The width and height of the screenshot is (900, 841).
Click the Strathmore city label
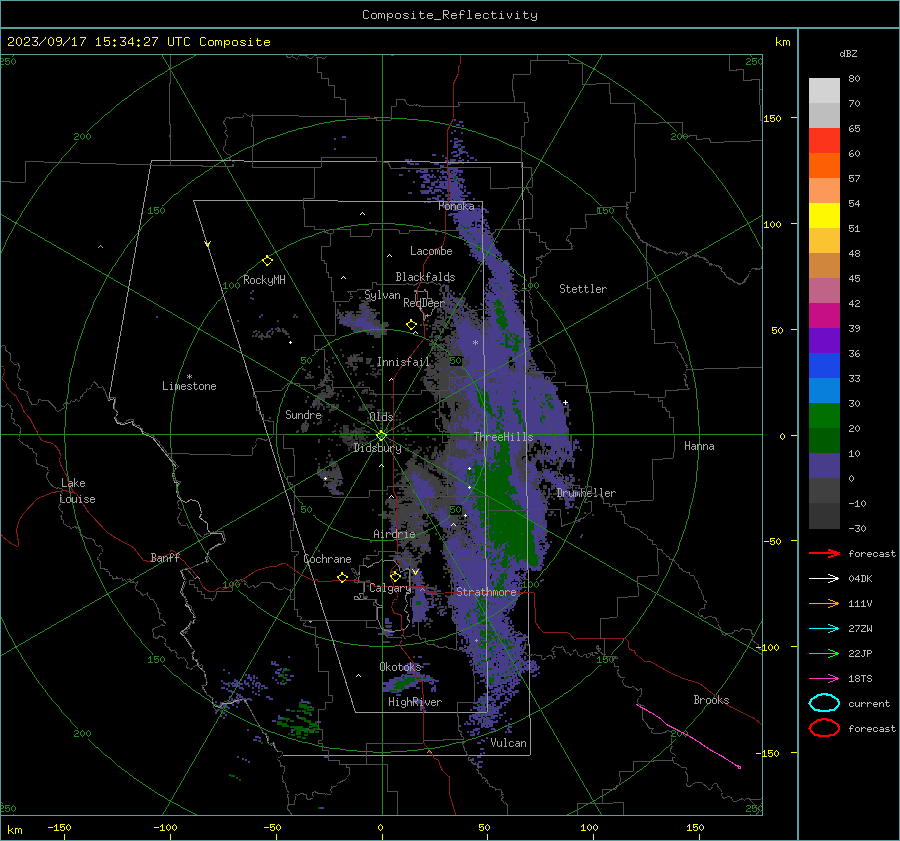tap(486, 592)
